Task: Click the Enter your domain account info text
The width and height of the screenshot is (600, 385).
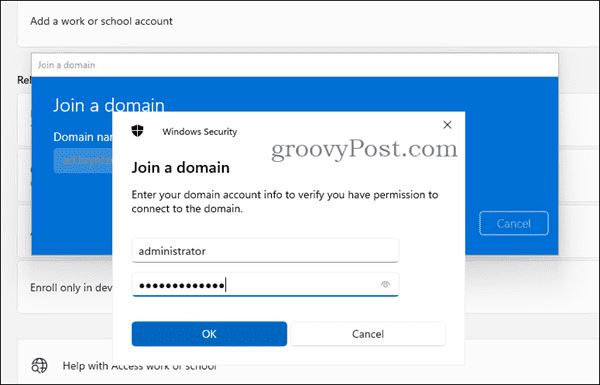Action: click(x=285, y=202)
